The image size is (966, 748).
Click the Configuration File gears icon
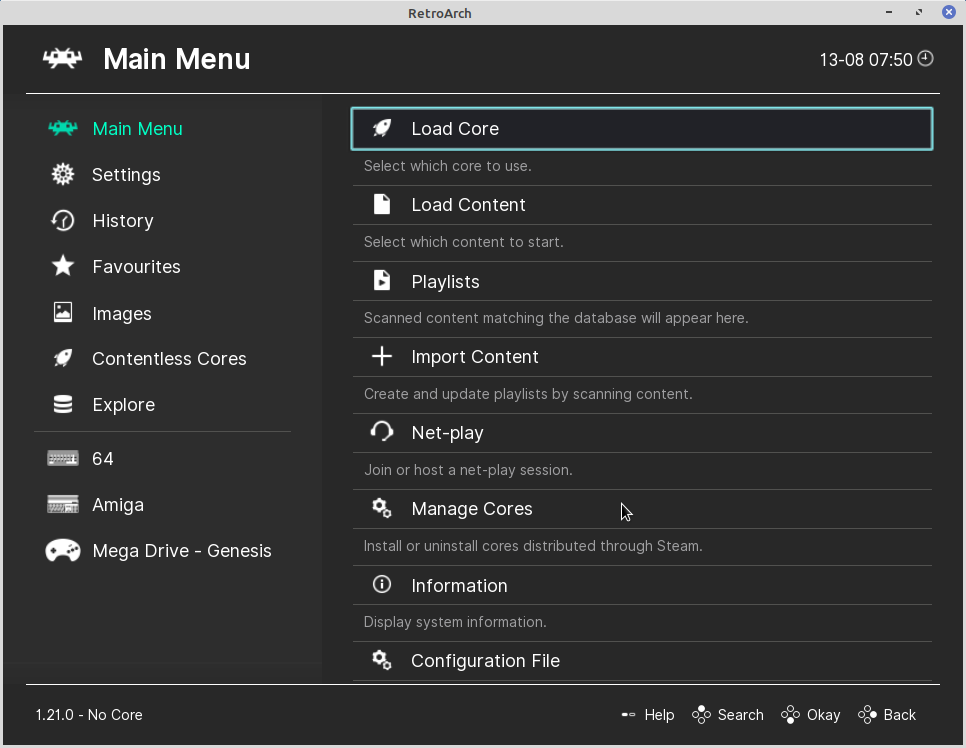click(x=382, y=660)
